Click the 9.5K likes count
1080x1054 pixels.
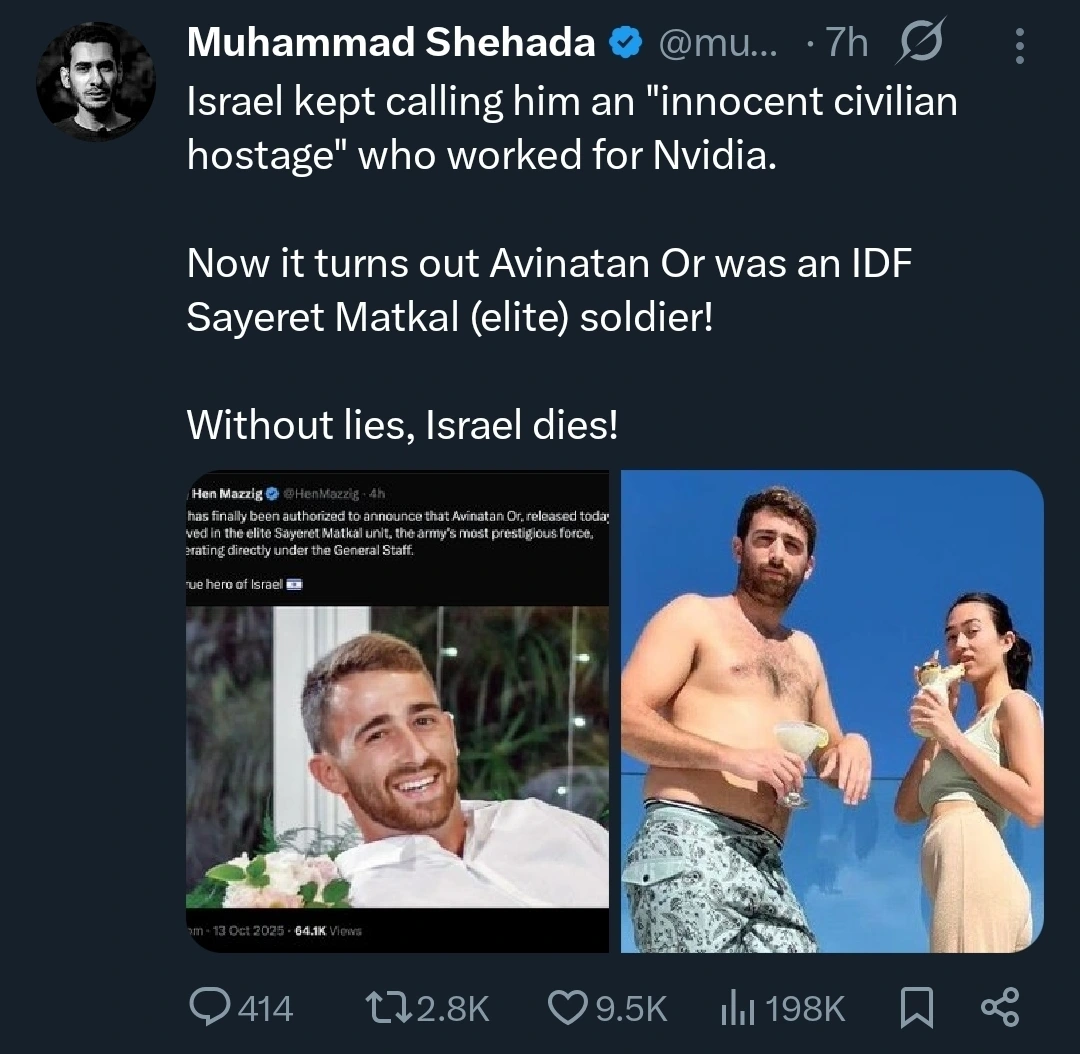click(x=631, y=1008)
